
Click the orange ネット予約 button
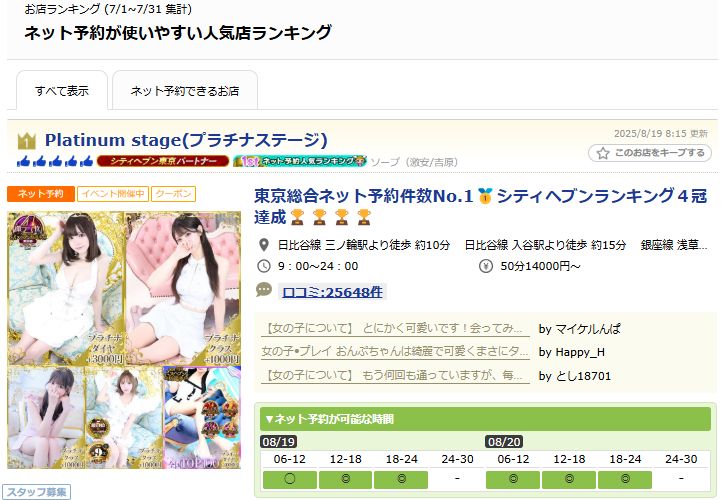tap(41, 194)
